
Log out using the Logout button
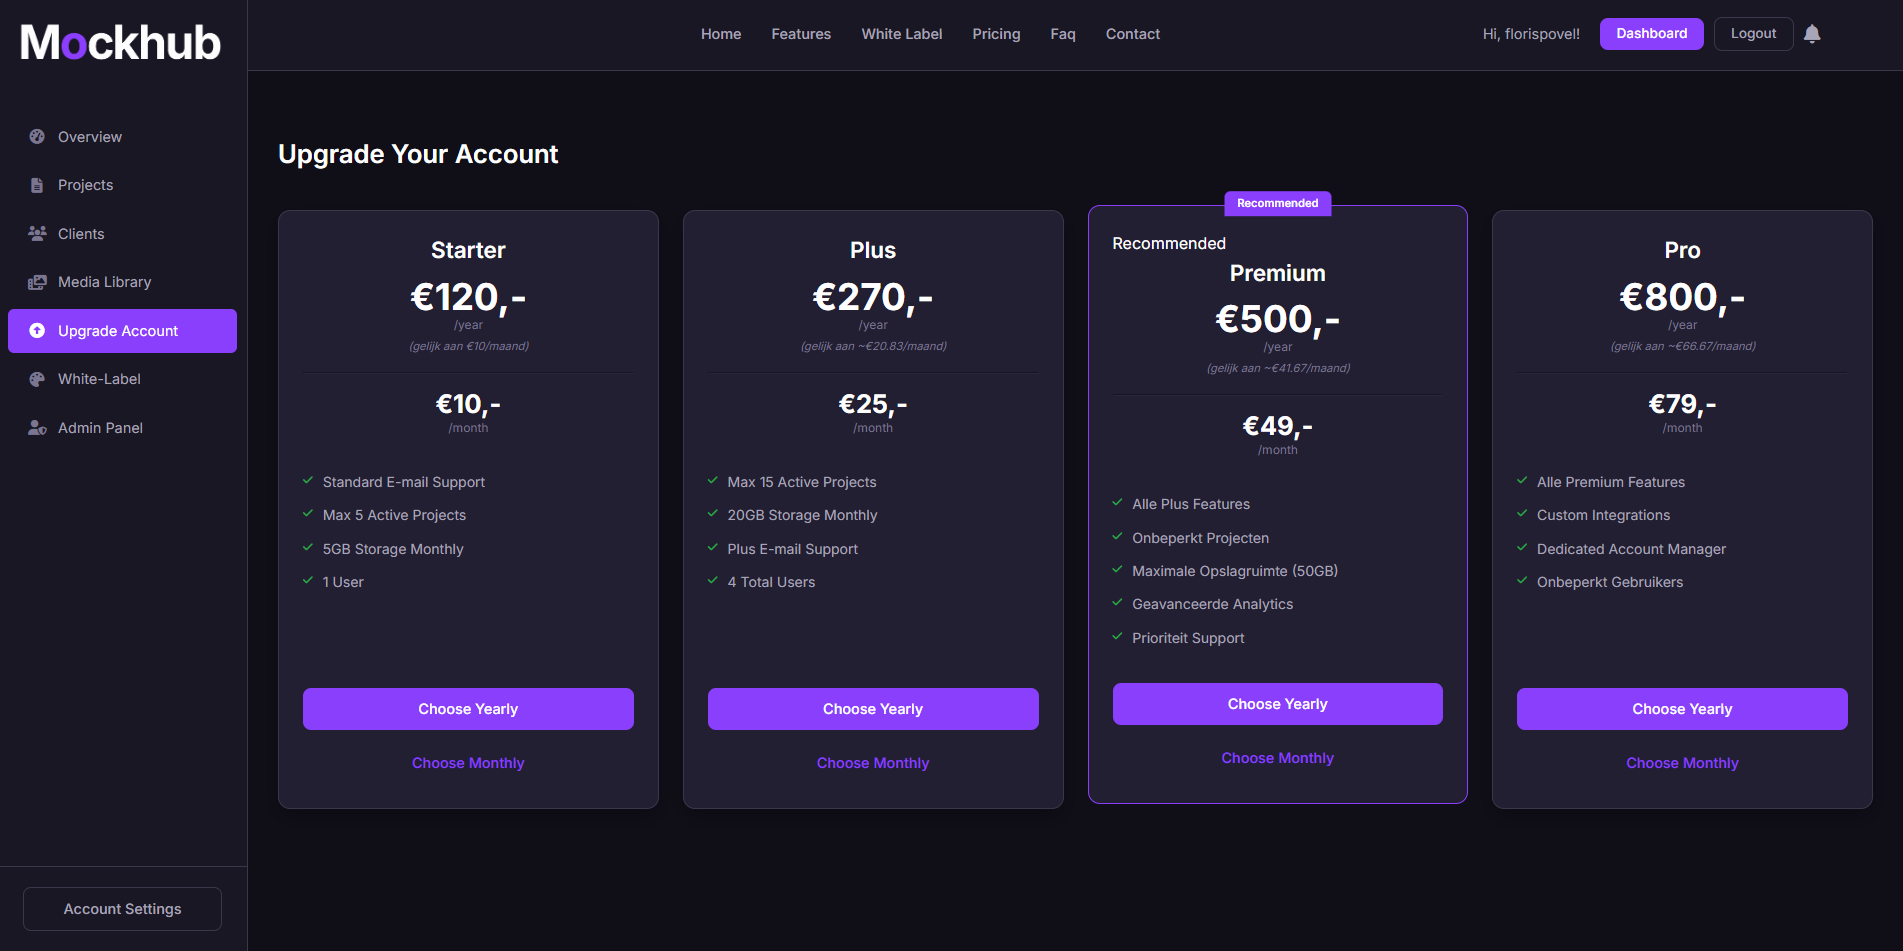click(1753, 33)
